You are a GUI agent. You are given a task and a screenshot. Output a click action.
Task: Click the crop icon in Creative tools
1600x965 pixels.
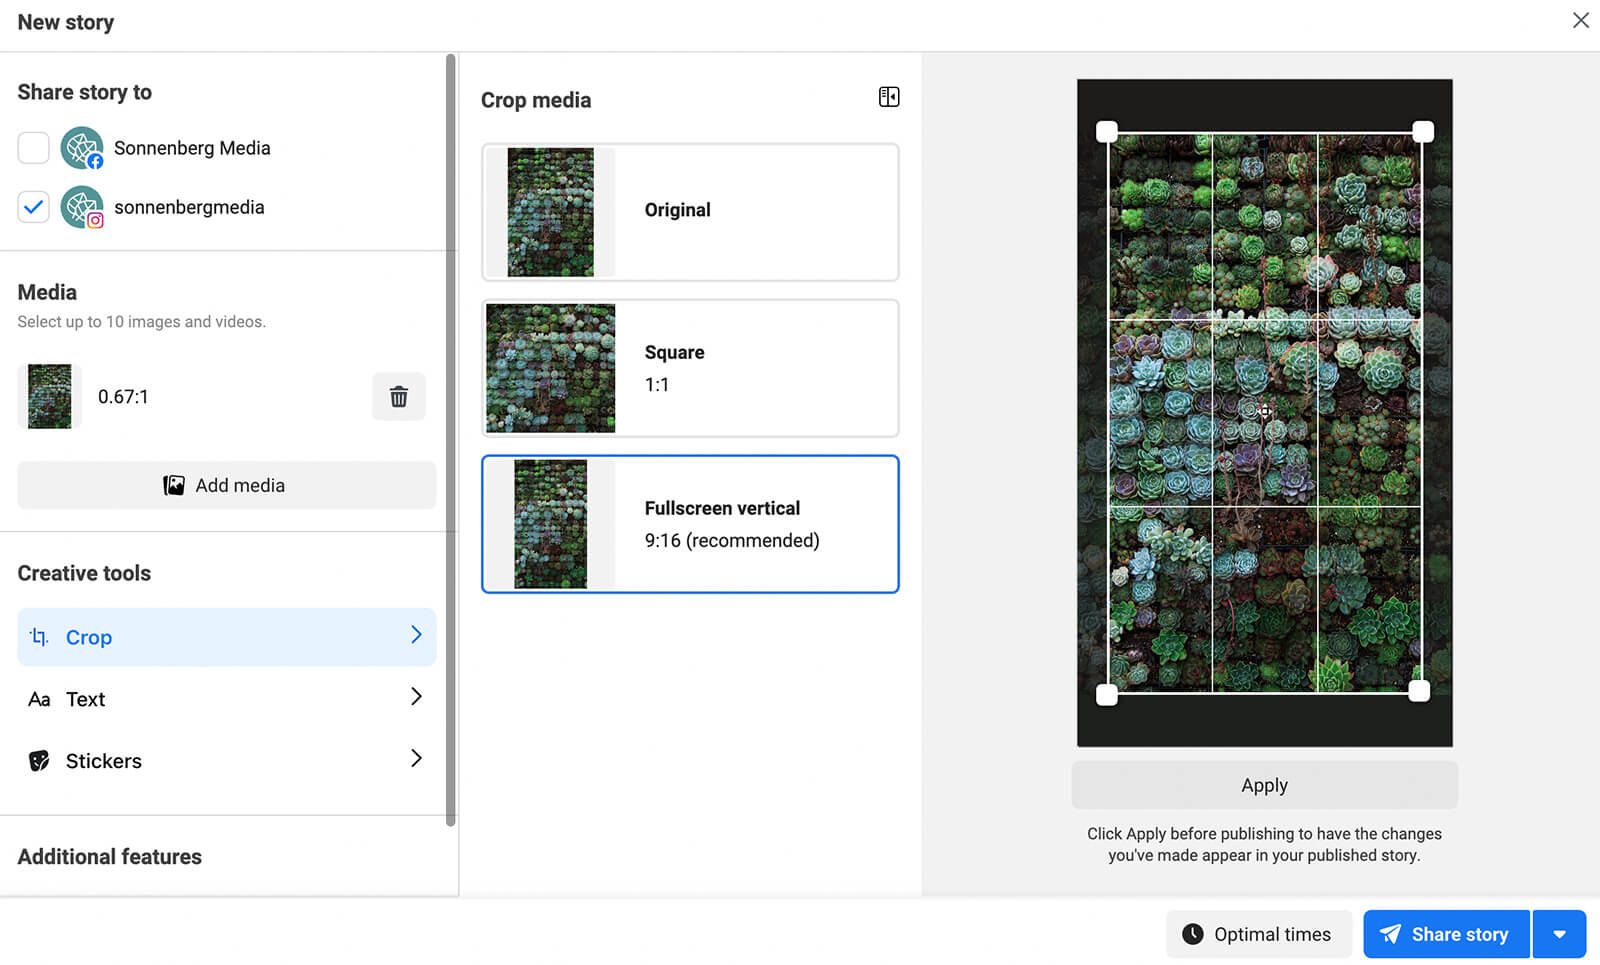click(x=39, y=637)
